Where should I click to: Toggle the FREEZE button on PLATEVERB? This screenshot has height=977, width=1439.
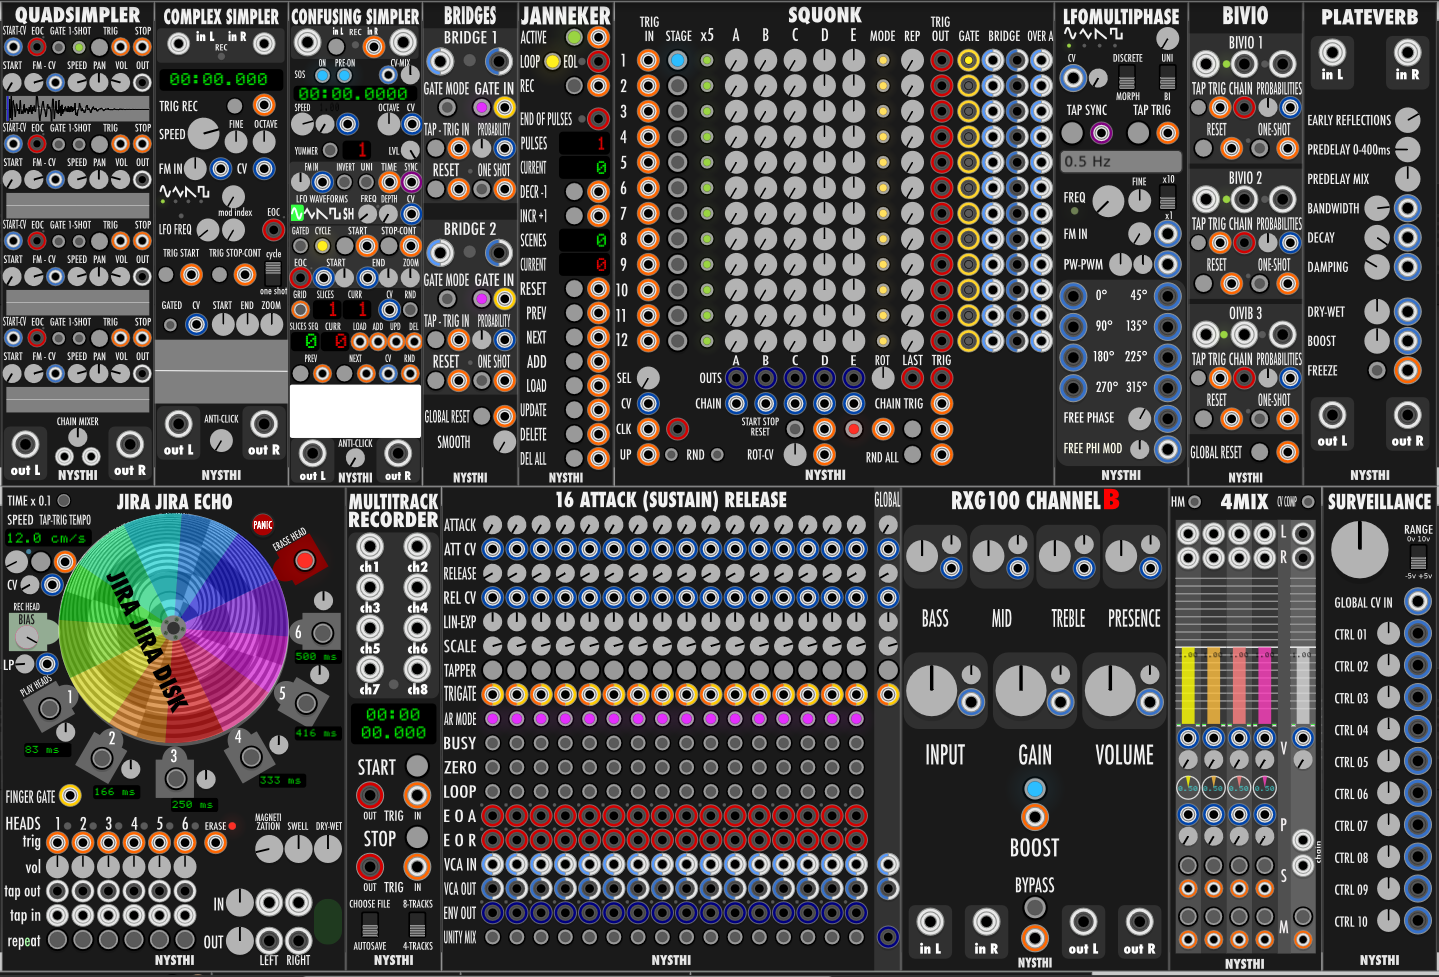pos(1377,370)
